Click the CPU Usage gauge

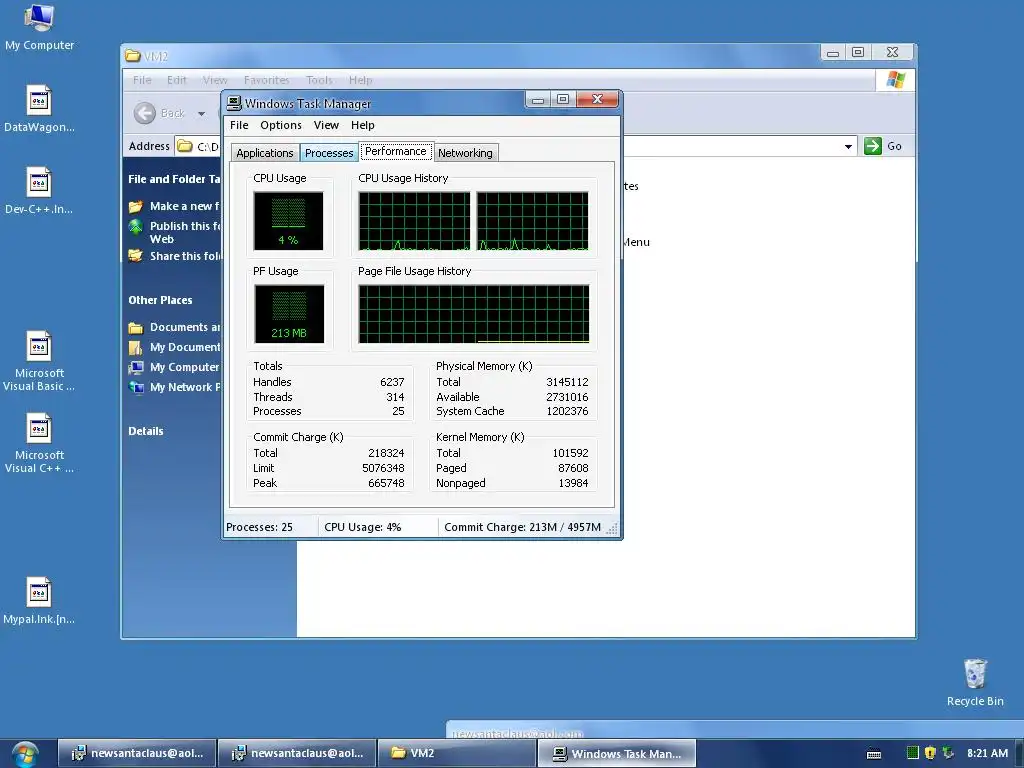tap(288, 221)
